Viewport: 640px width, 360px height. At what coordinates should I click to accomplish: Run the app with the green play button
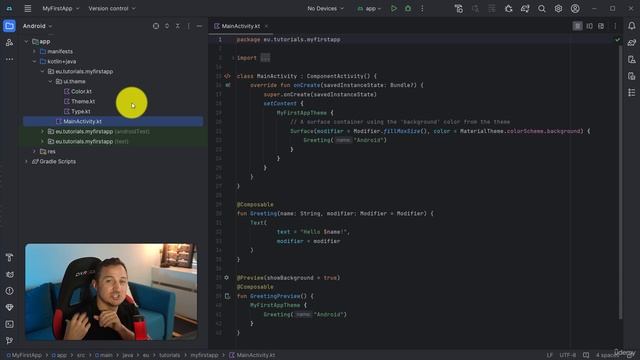pyautogui.click(x=393, y=8)
